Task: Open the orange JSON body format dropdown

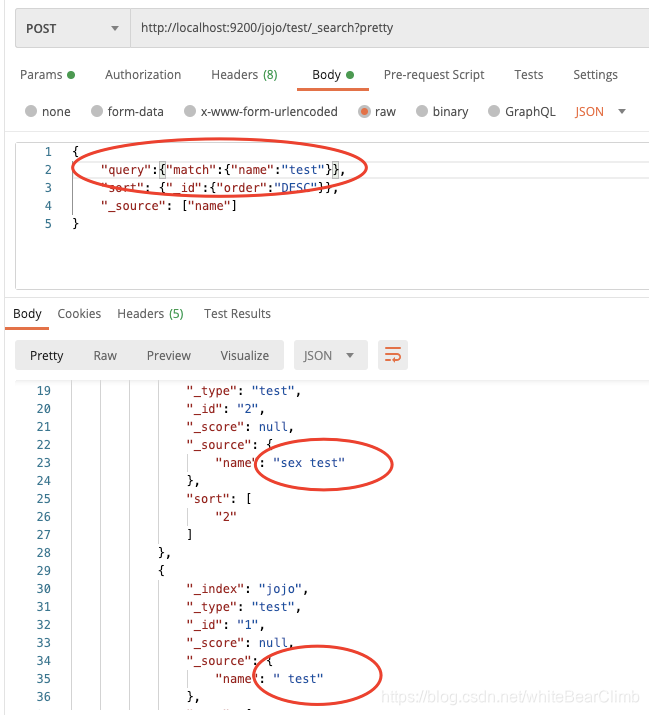Action: pos(600,111)
